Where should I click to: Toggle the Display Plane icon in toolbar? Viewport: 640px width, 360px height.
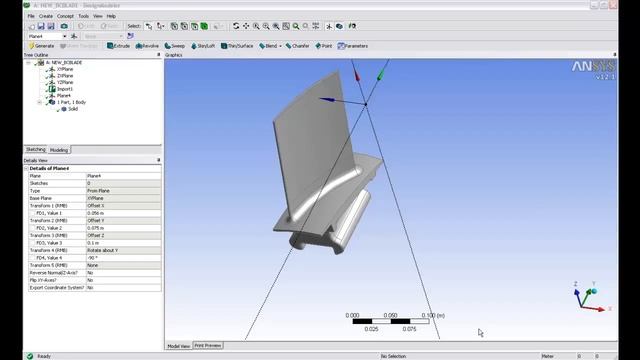(329, 26)
